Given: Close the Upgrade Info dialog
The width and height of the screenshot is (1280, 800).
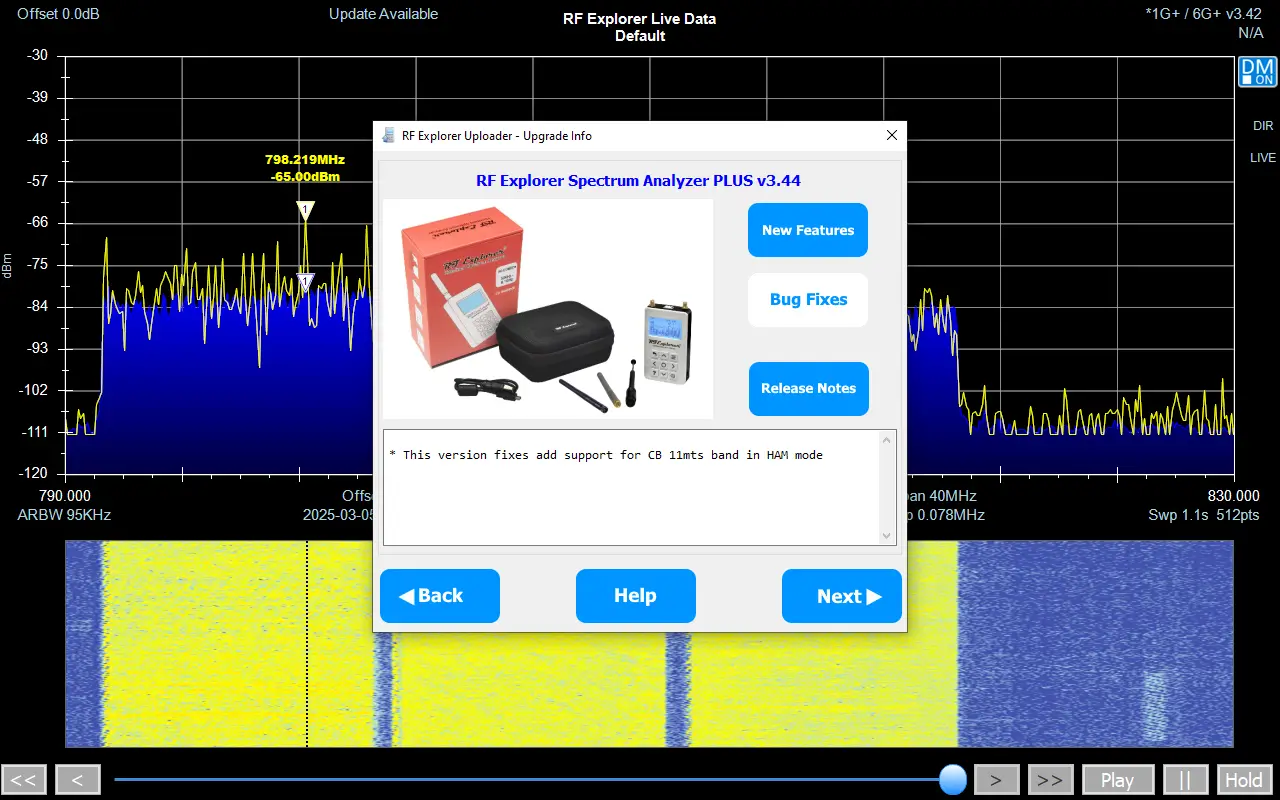Looking at the screenshot, I should (x=892, y=136).
